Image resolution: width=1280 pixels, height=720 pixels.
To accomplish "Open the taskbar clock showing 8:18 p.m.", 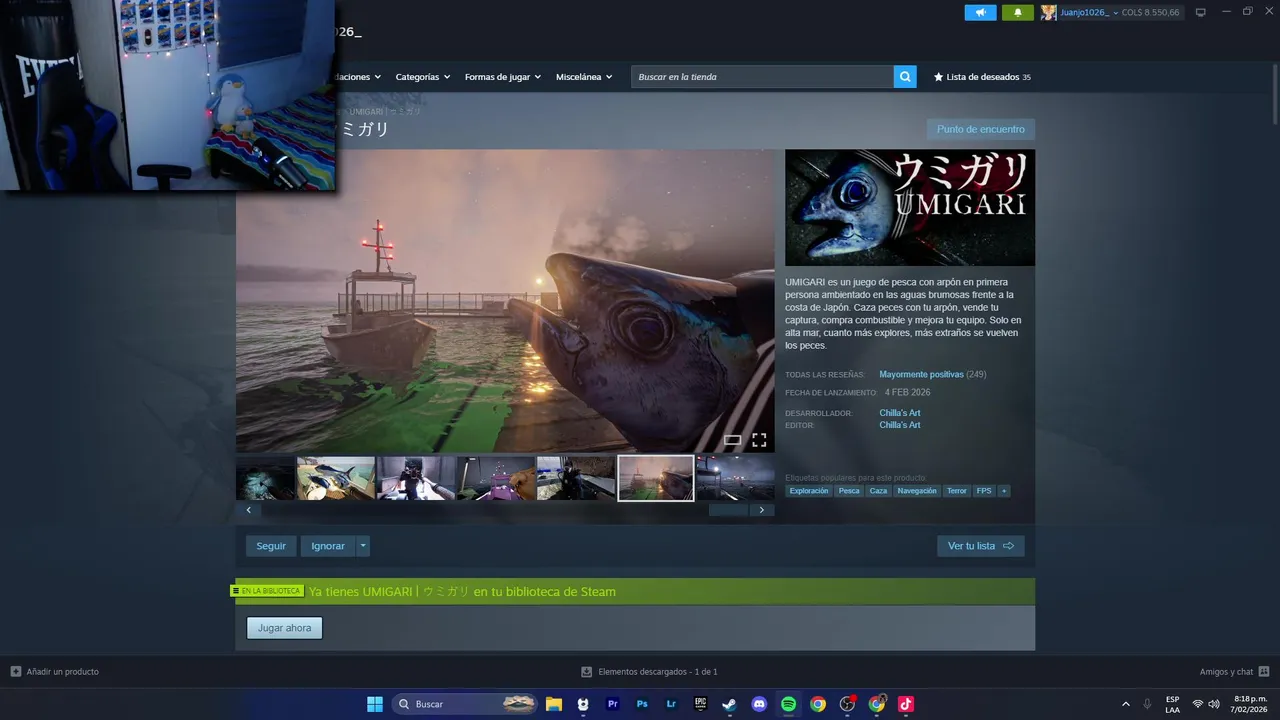I will pos(1250,704).
